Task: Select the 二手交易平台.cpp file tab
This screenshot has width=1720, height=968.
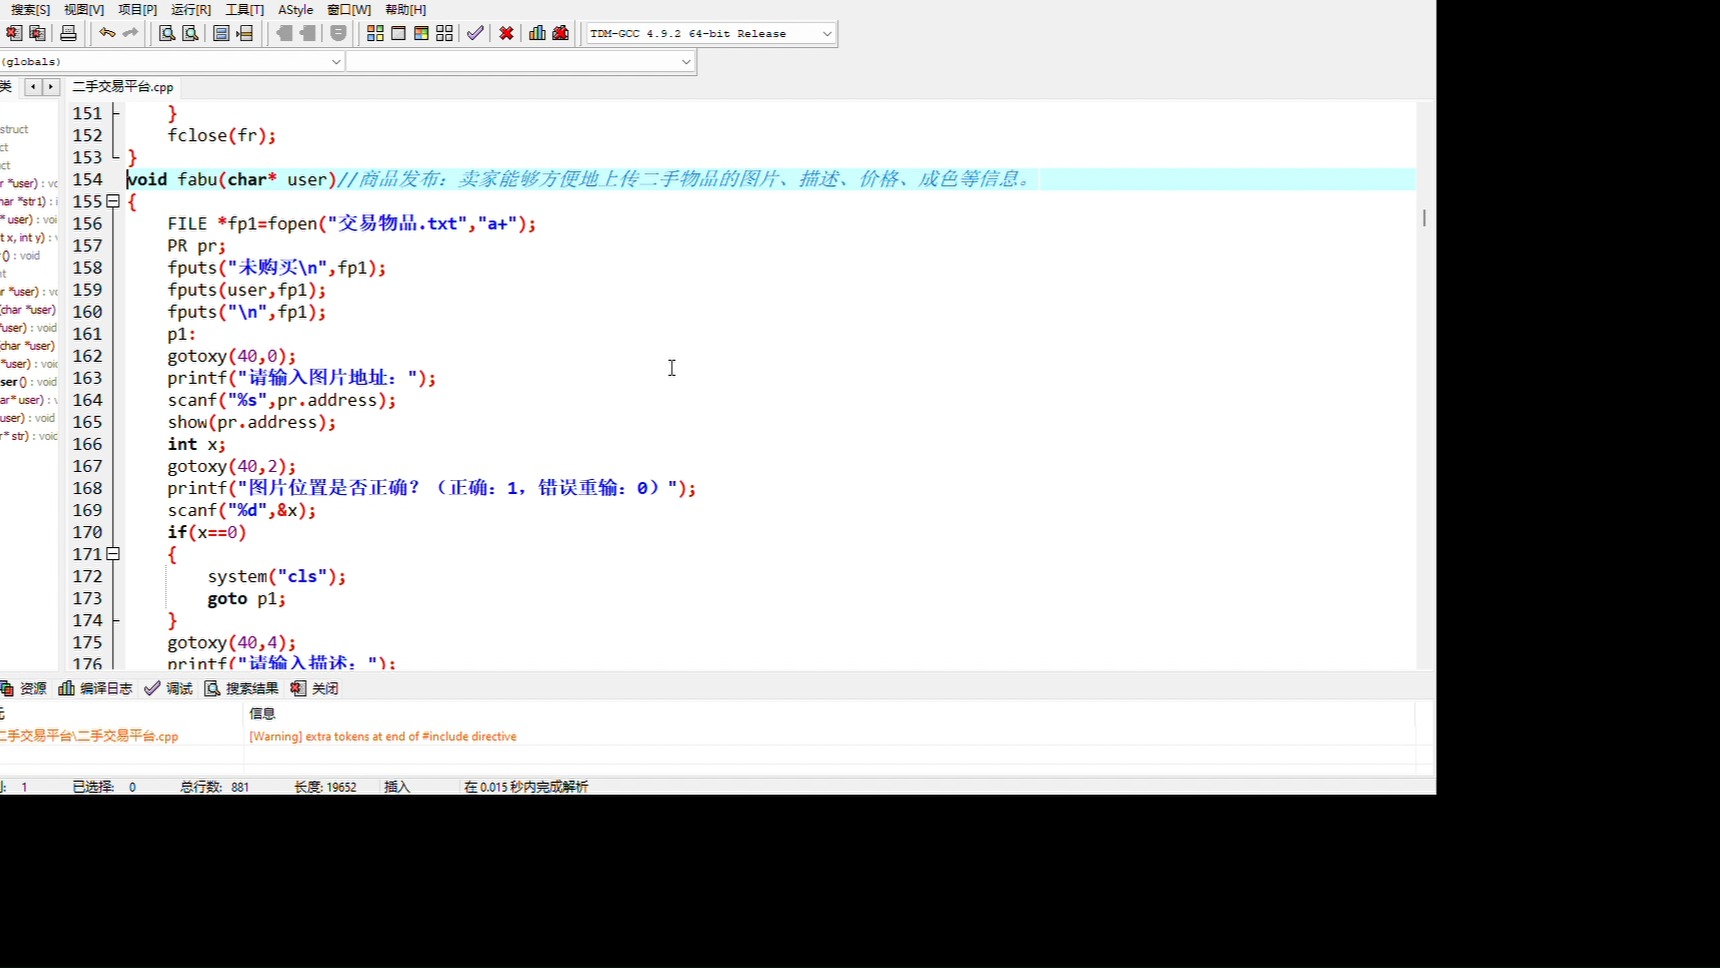Action: click(x=122, y=86)
